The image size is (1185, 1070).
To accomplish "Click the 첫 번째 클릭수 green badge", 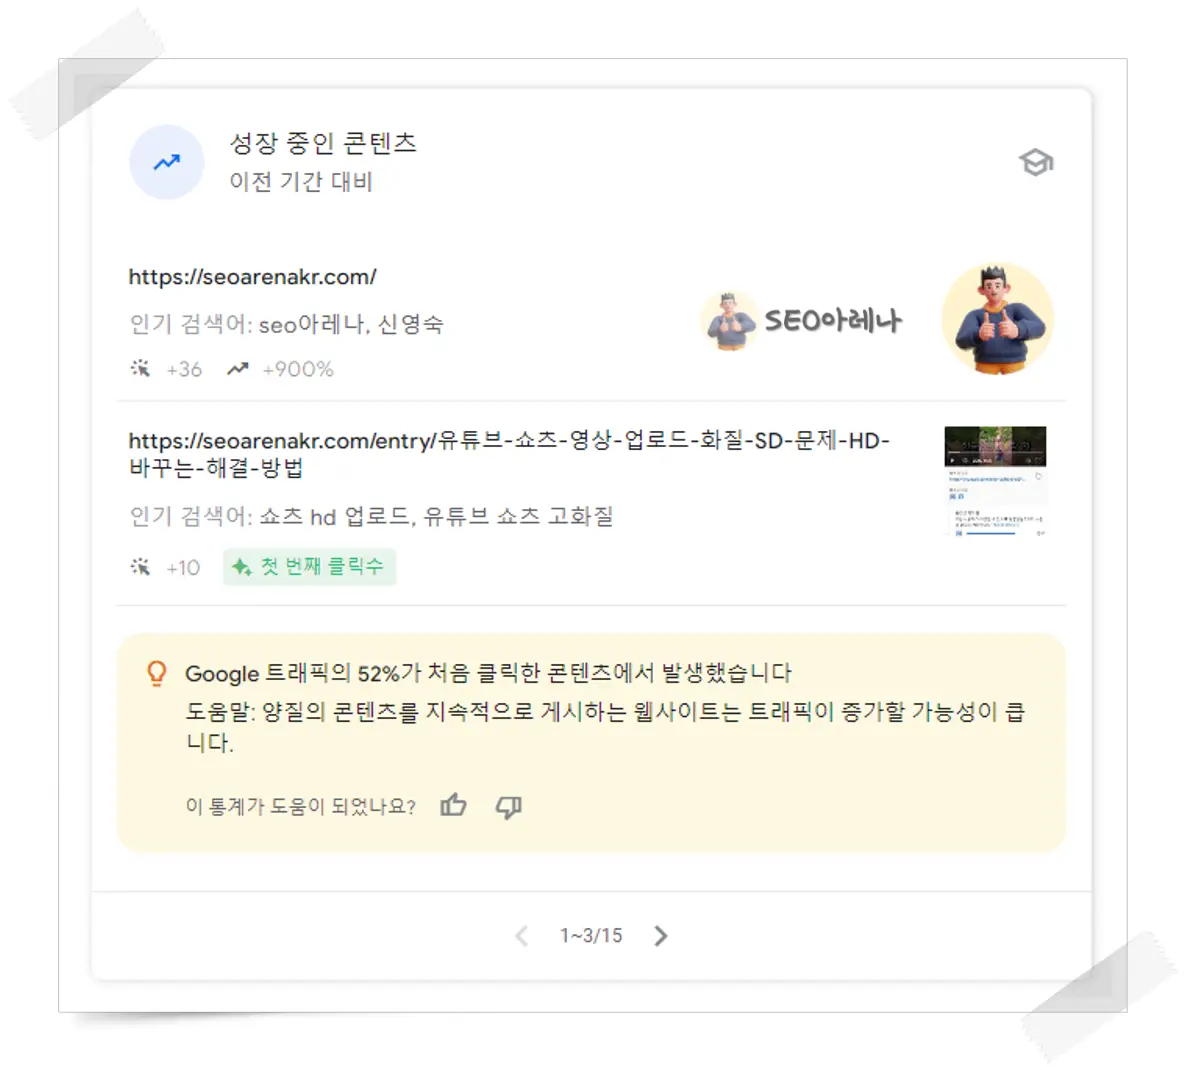I will [x=309, y=566].
